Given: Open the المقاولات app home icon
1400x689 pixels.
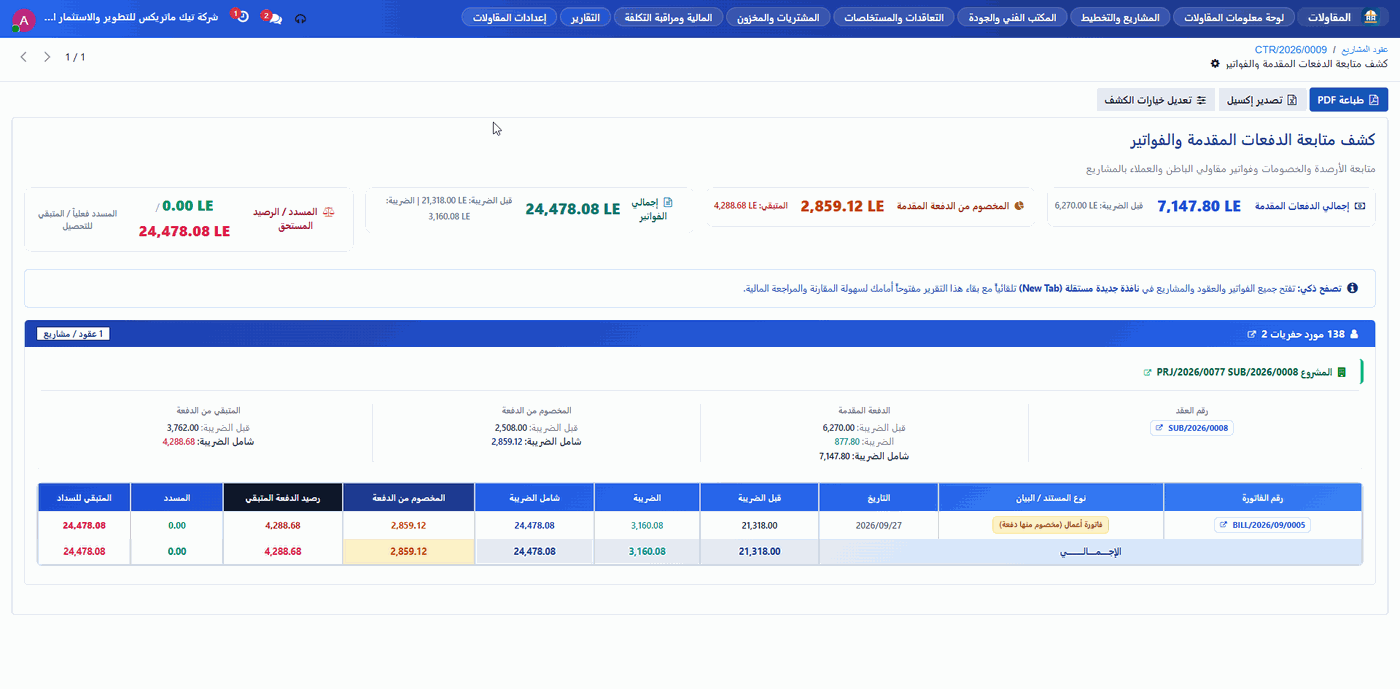Looking at the screenshot, I should point(1369,18).
